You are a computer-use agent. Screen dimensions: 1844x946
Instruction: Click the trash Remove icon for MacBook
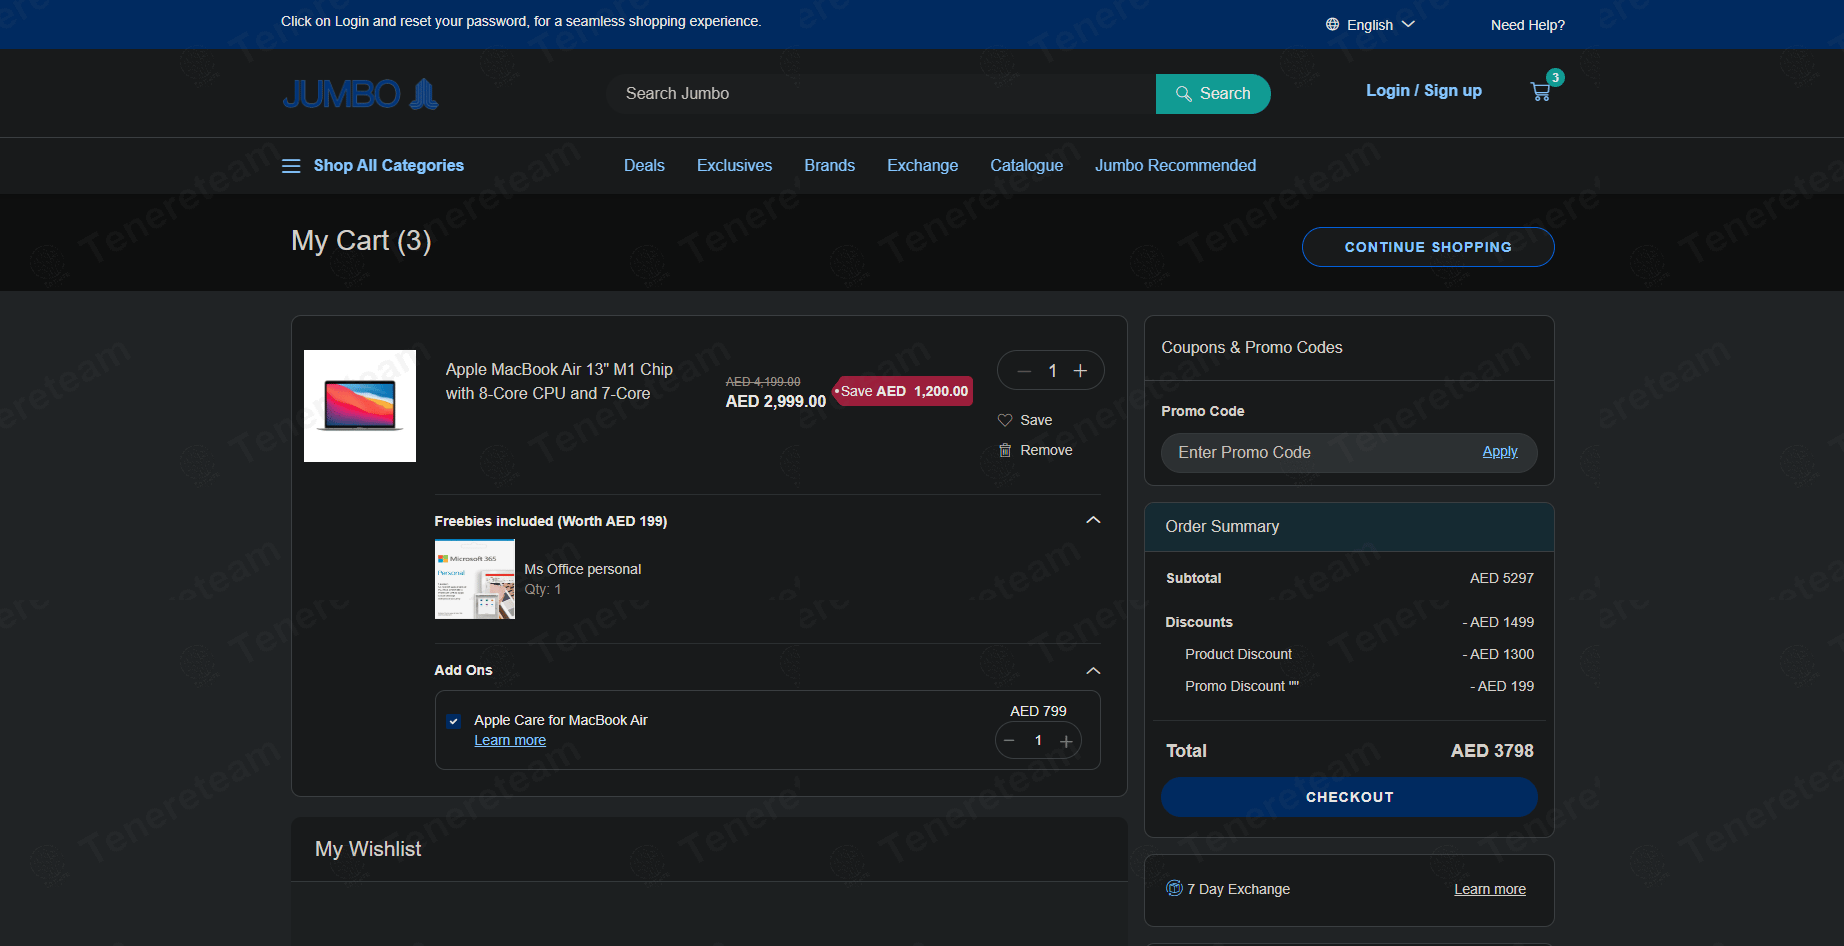tap(1005, 450)
